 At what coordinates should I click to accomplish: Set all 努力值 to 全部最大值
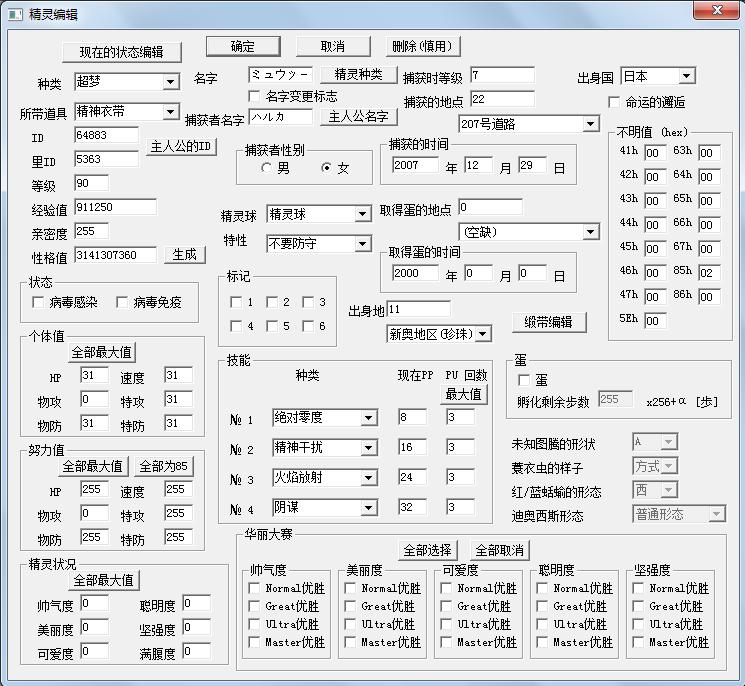click(x=93, y=467)
